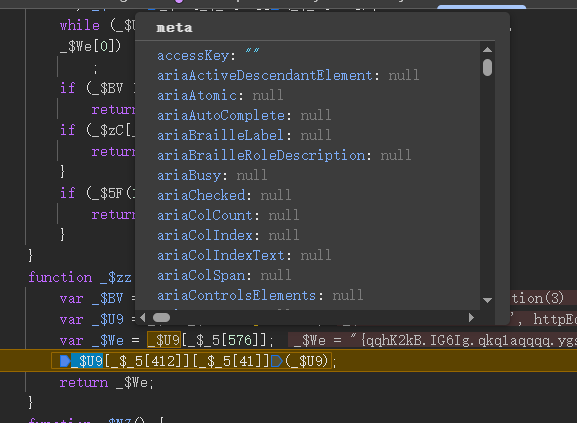Click the if (_$5F condition line
This screenshot has height=423, width=577.
(x=97, y=193)
